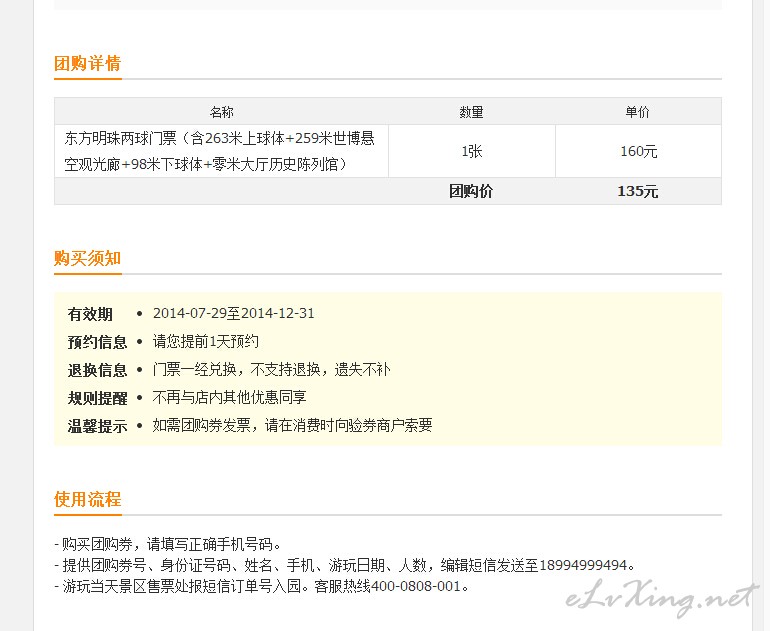This screenshot has width=770, height=631.
Task: Click the 使用流程 section heading
Action: (87, 499)
